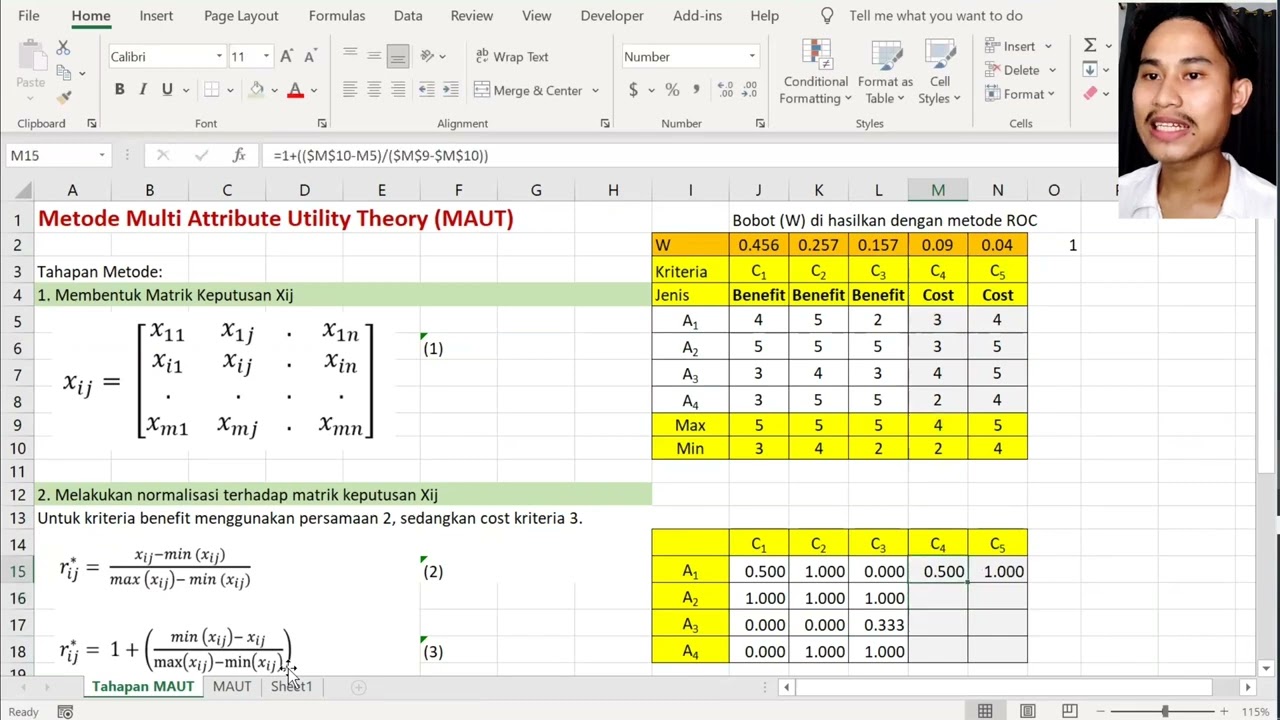1280x720 pixels.
Task: Align text left
Action: pyautogui.click(x=350, y=90)
